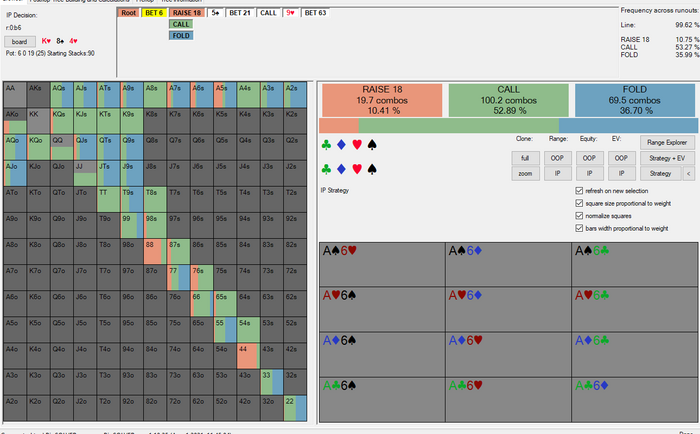Toggle 'refresh on new selection' checkbox

(579, 191)
